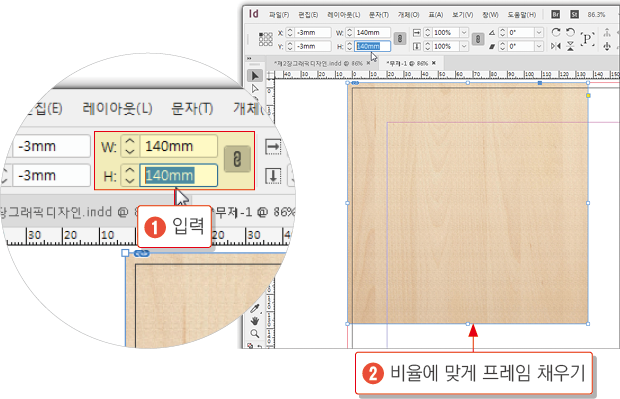Flip the frame horizontally
The width and height of the screenshot is (620, 399).
[556, 46]
